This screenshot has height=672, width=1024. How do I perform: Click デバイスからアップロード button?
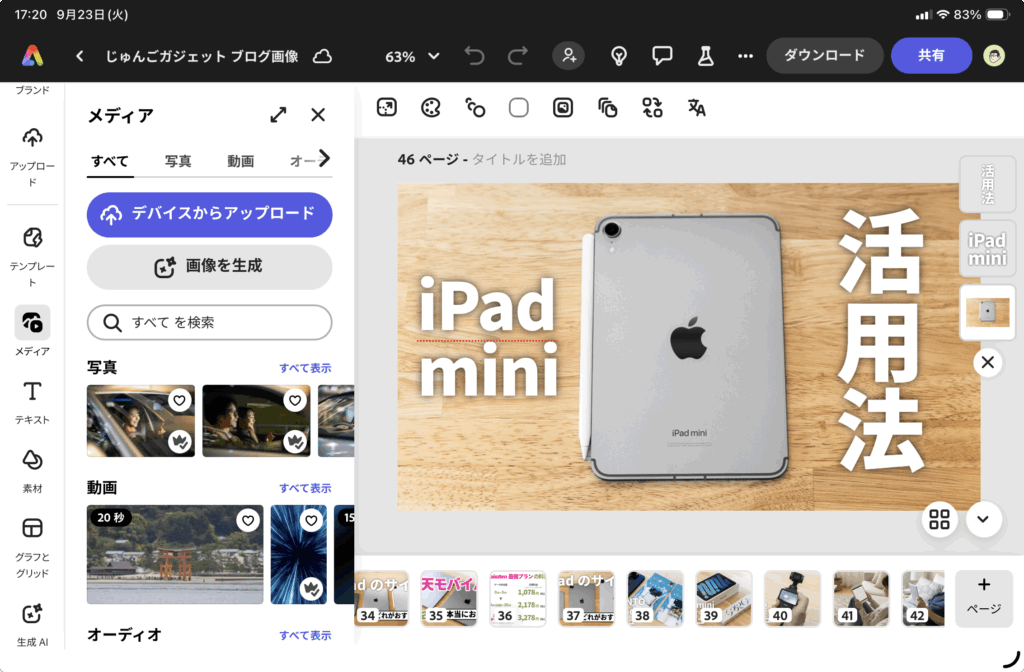click(209, 214)
